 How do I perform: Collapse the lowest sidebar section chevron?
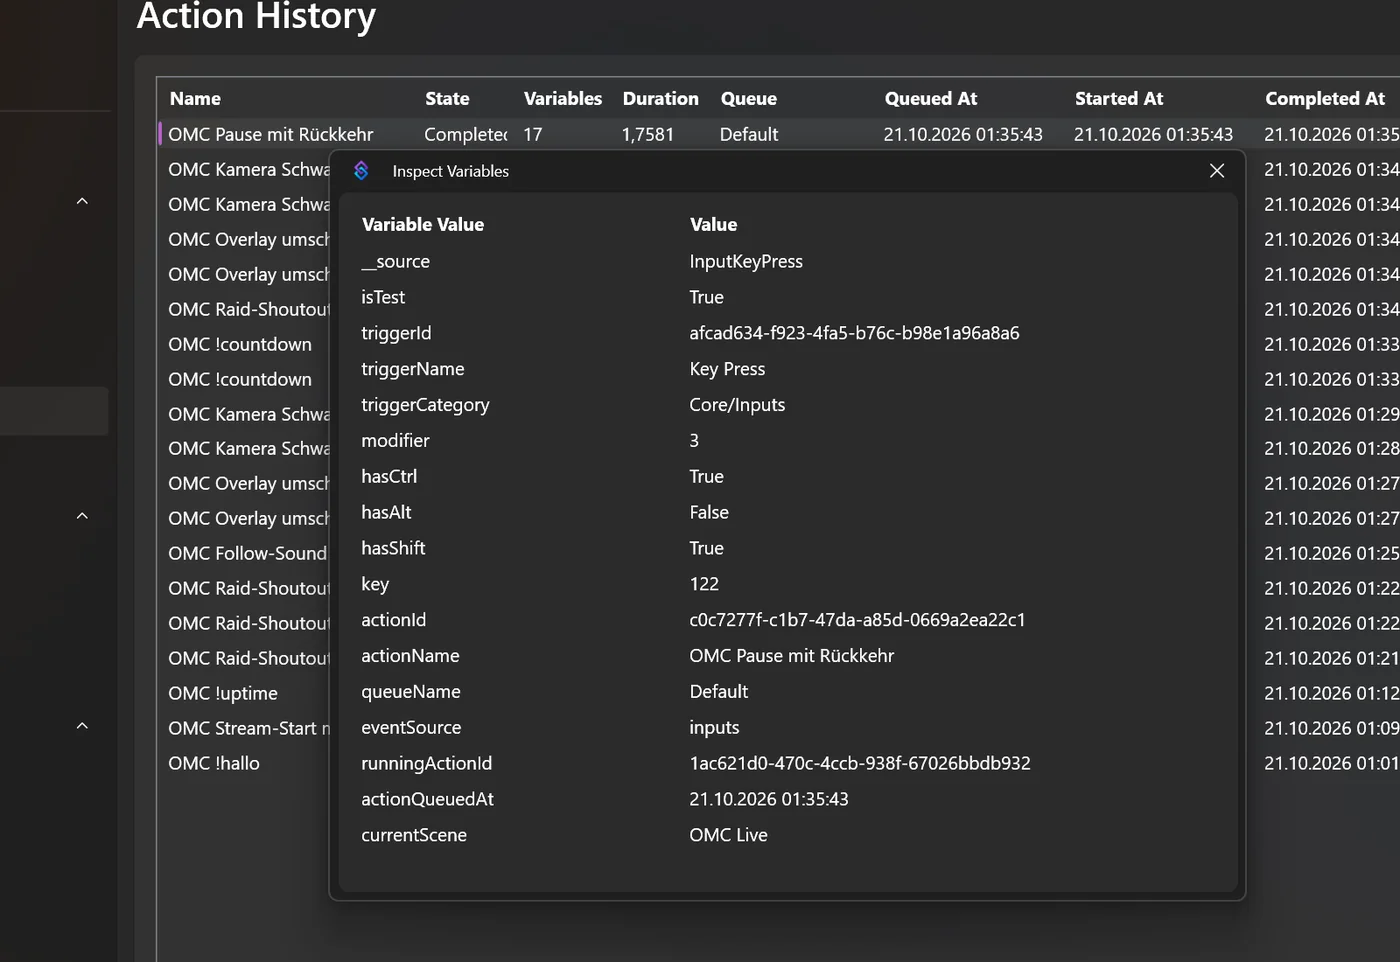pyautogui.click(x=82, y=726)
